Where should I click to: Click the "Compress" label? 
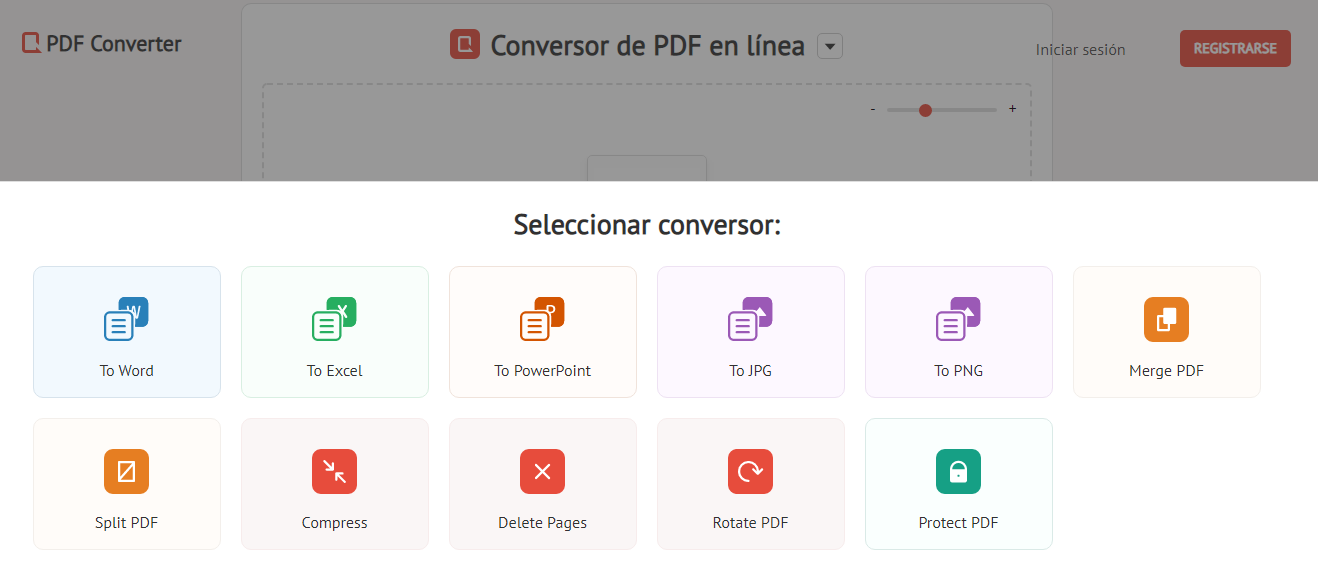pyautogui.click(x=335, y=523)
